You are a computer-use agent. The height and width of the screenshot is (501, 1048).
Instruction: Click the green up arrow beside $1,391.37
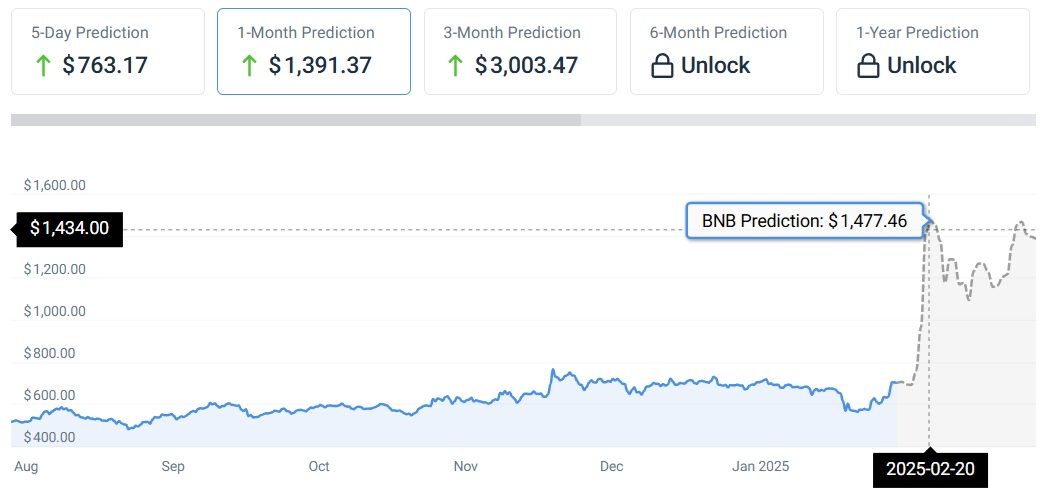249,66
